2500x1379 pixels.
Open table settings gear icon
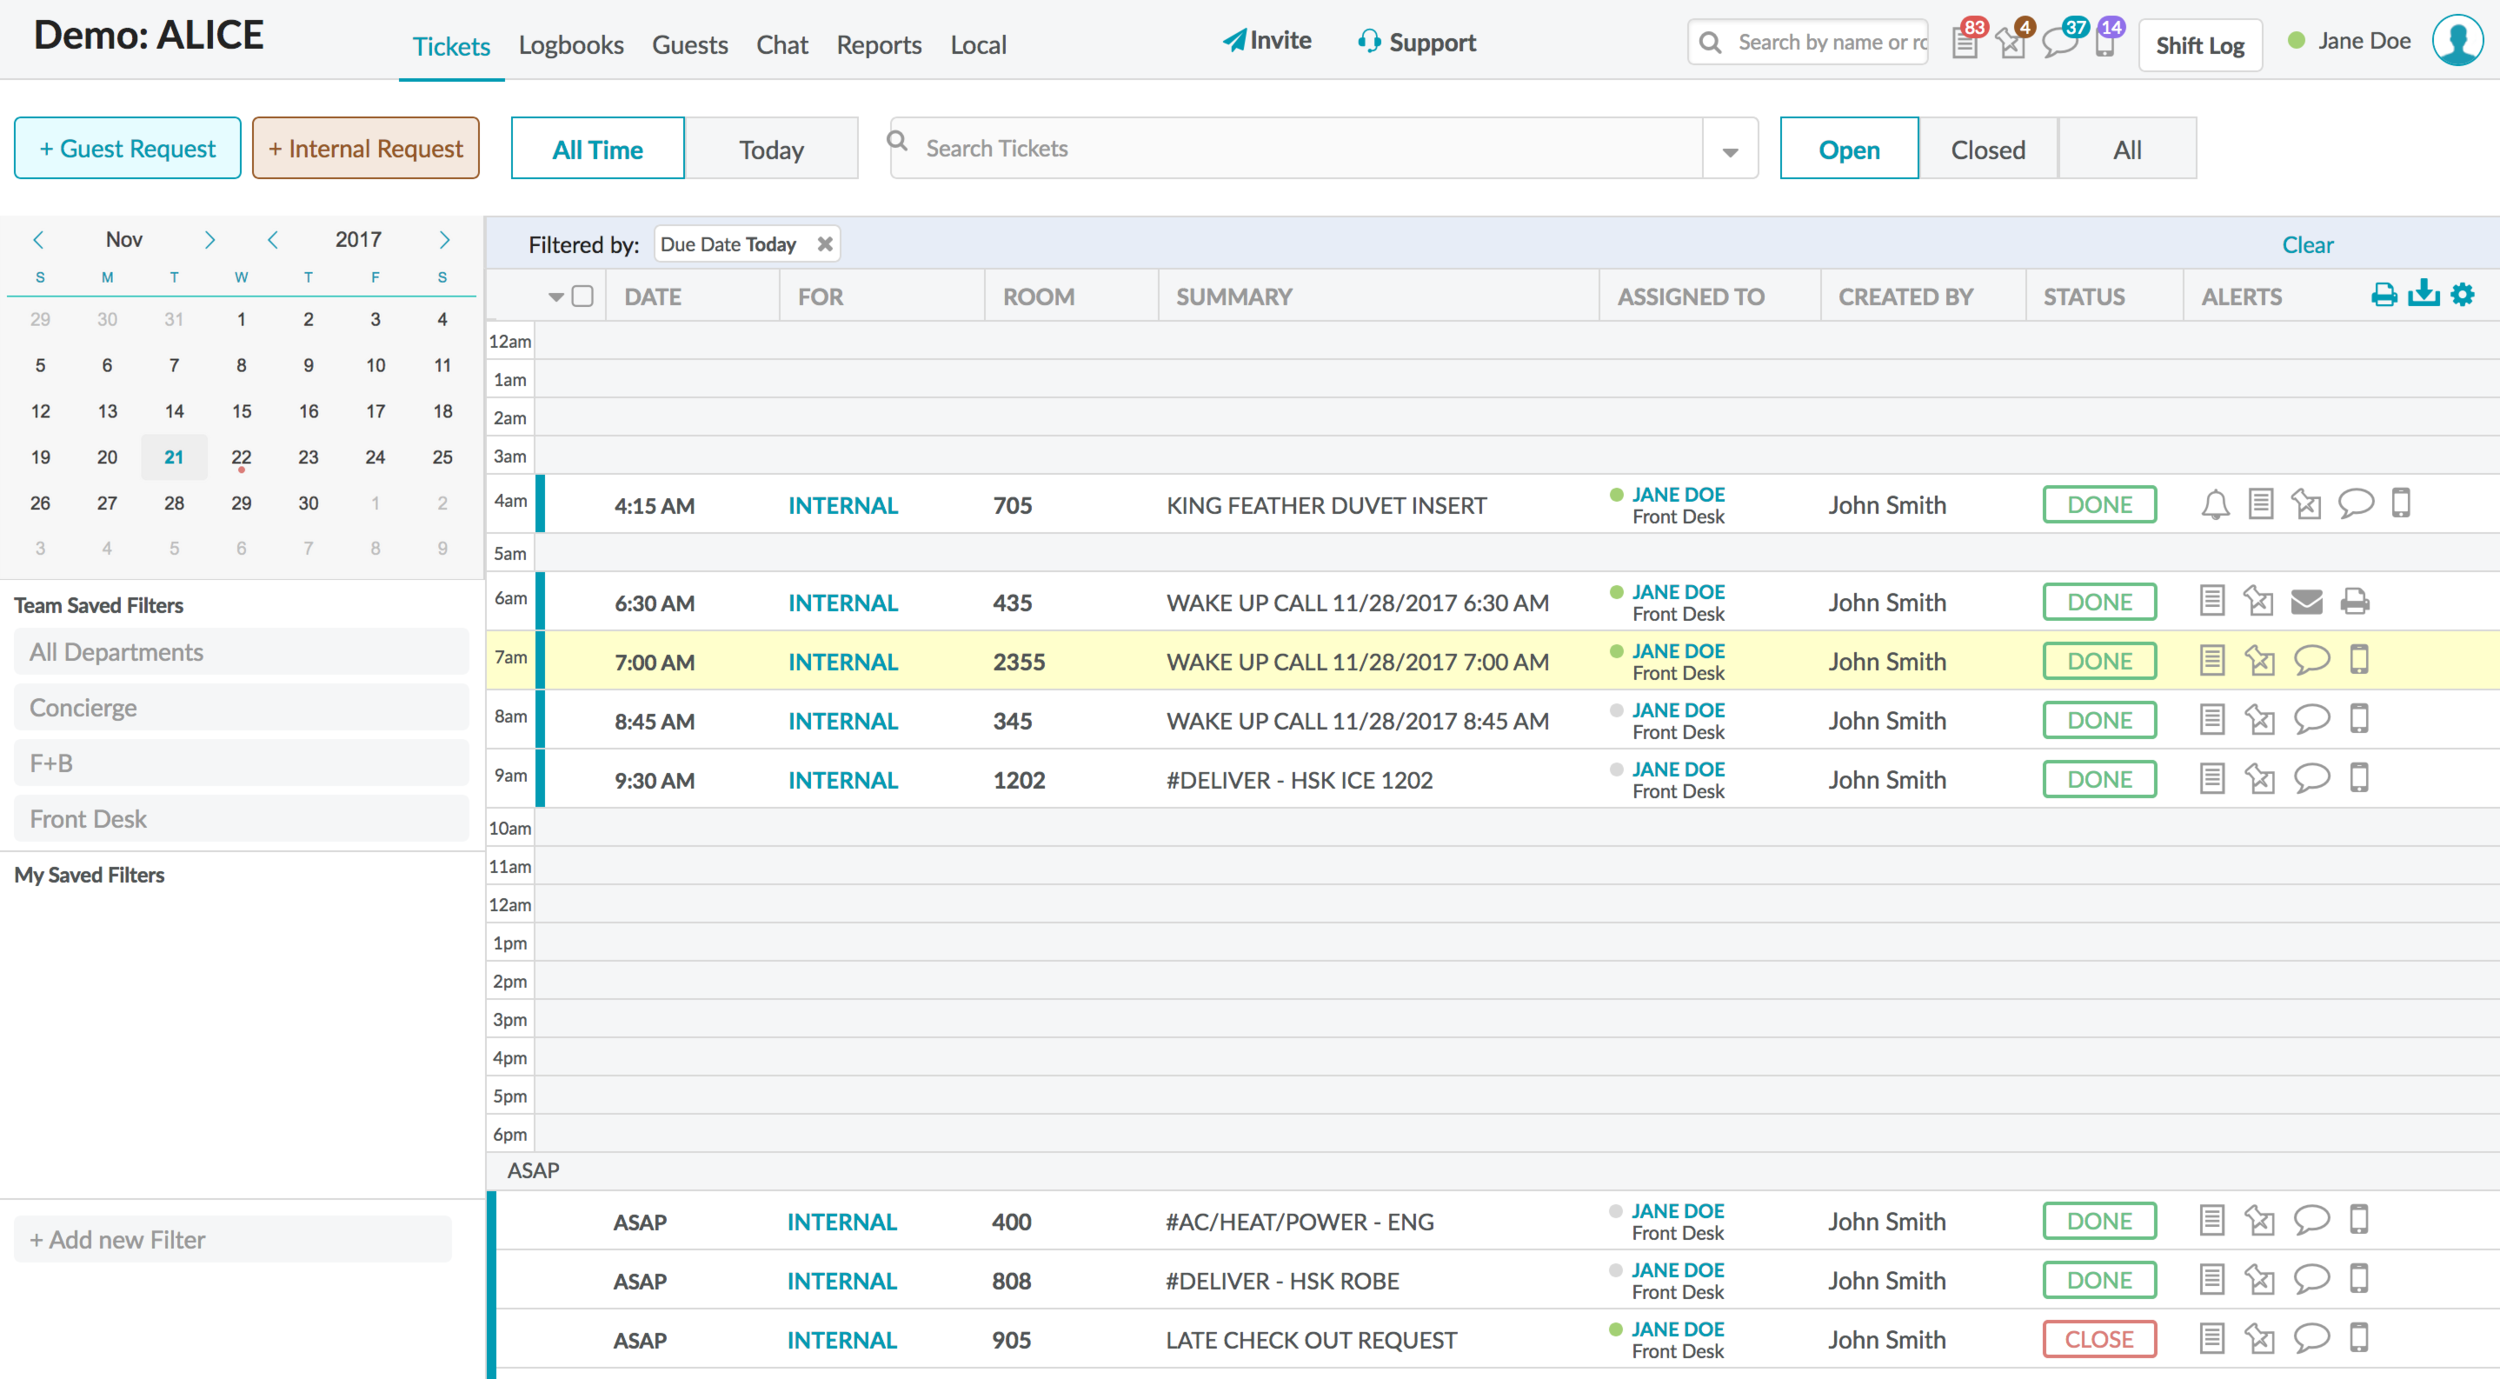point(2463,295)
